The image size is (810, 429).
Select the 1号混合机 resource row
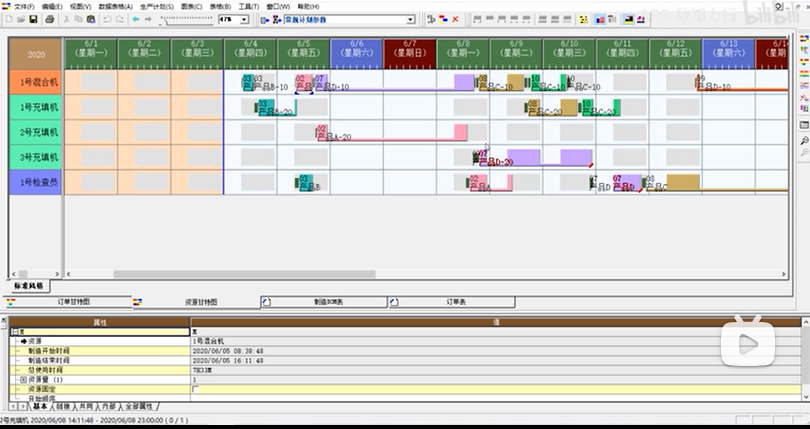tap(36, 82)
